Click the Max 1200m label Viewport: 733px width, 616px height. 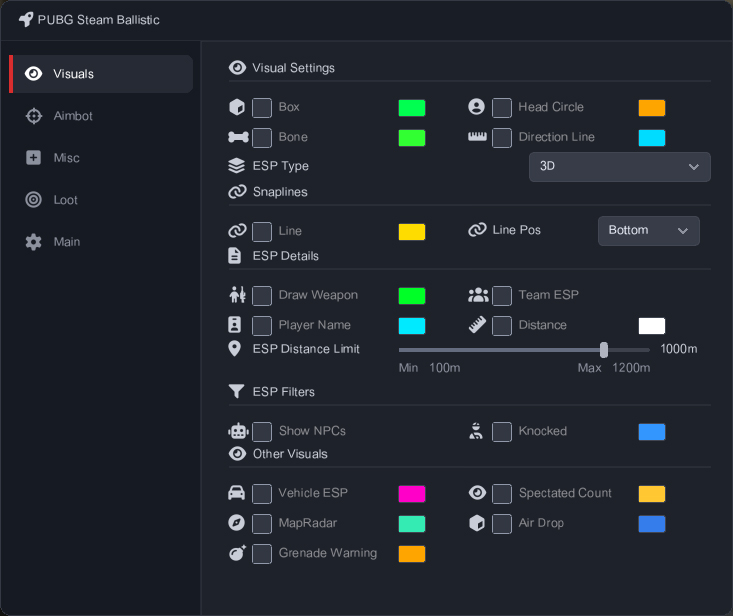(614, 368)
